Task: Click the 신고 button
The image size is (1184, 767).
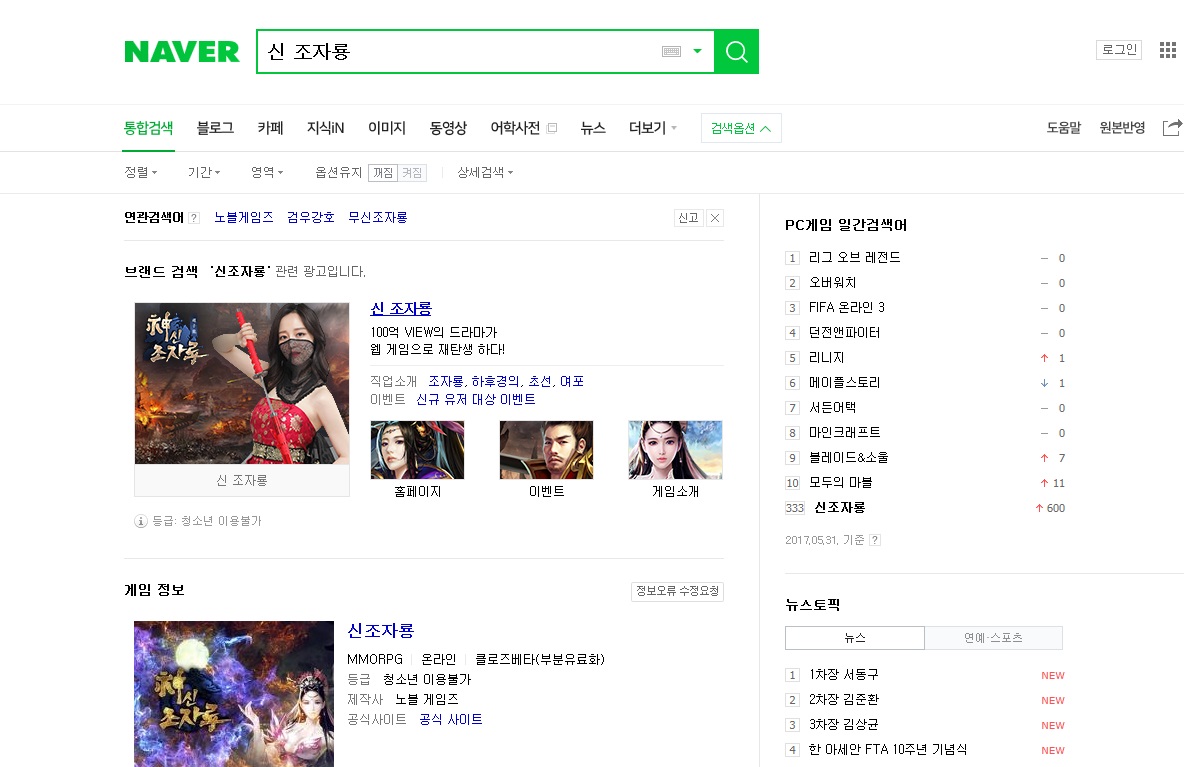Action: click(x=688, y=218)
